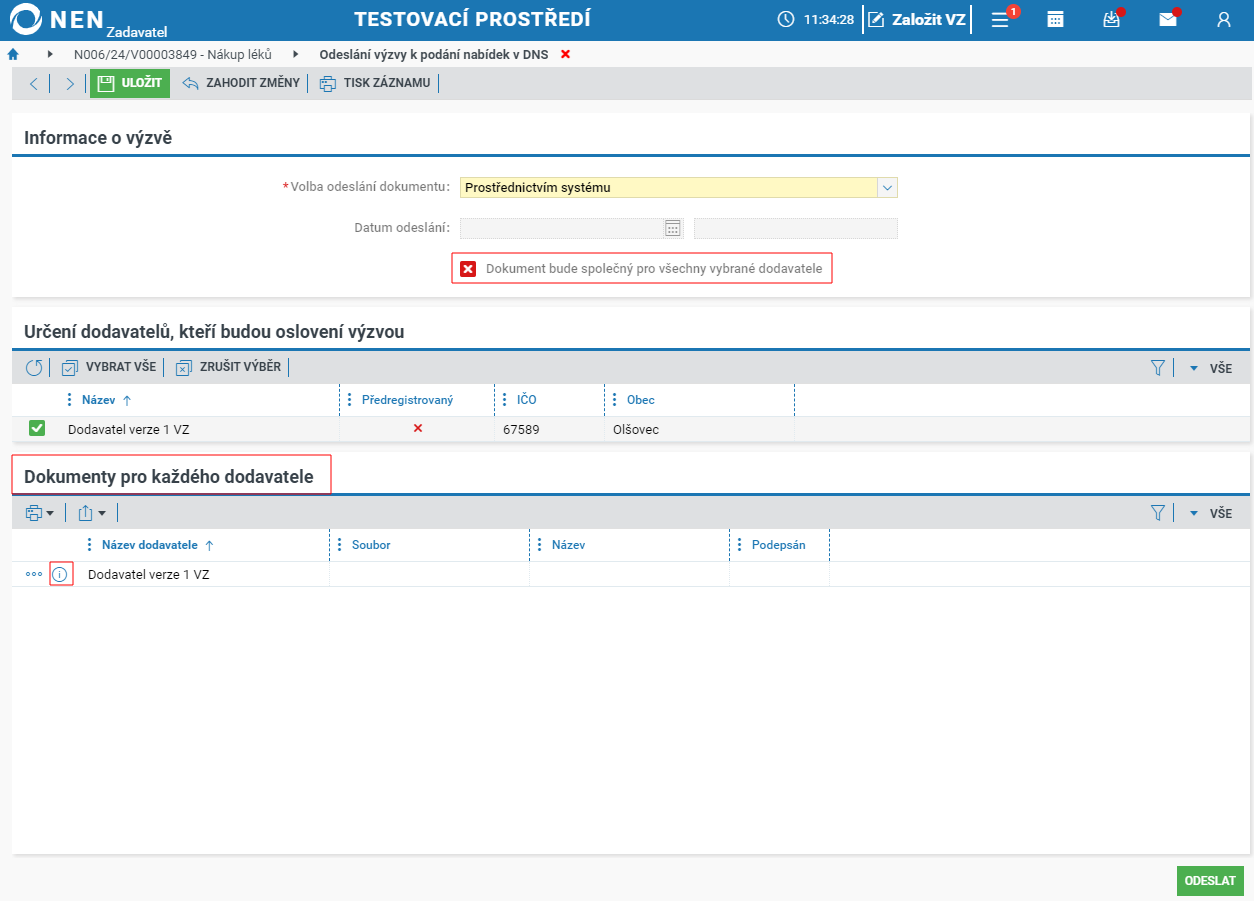Screen dimensions: 1254x901
Task: Toggle the shared document for all suppliers checkbox
Action: click(x=468, y=269)
